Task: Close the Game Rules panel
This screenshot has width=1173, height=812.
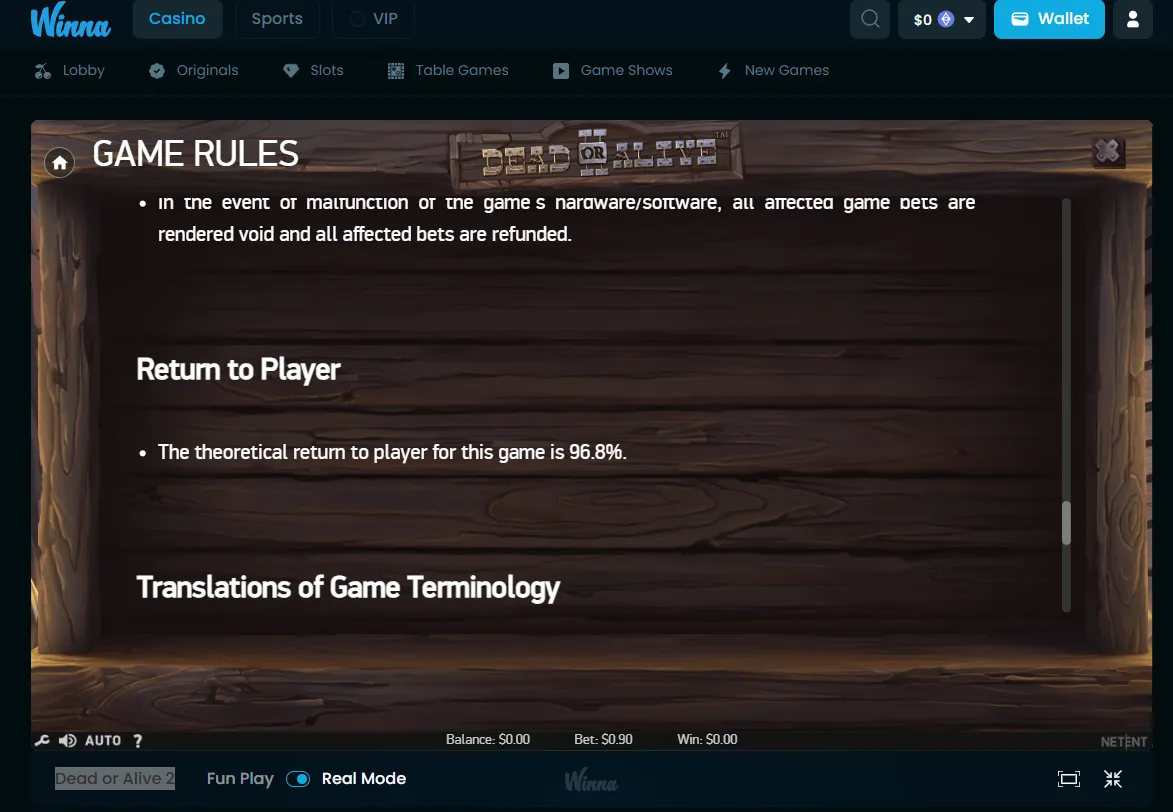Action: (1108, 152)
